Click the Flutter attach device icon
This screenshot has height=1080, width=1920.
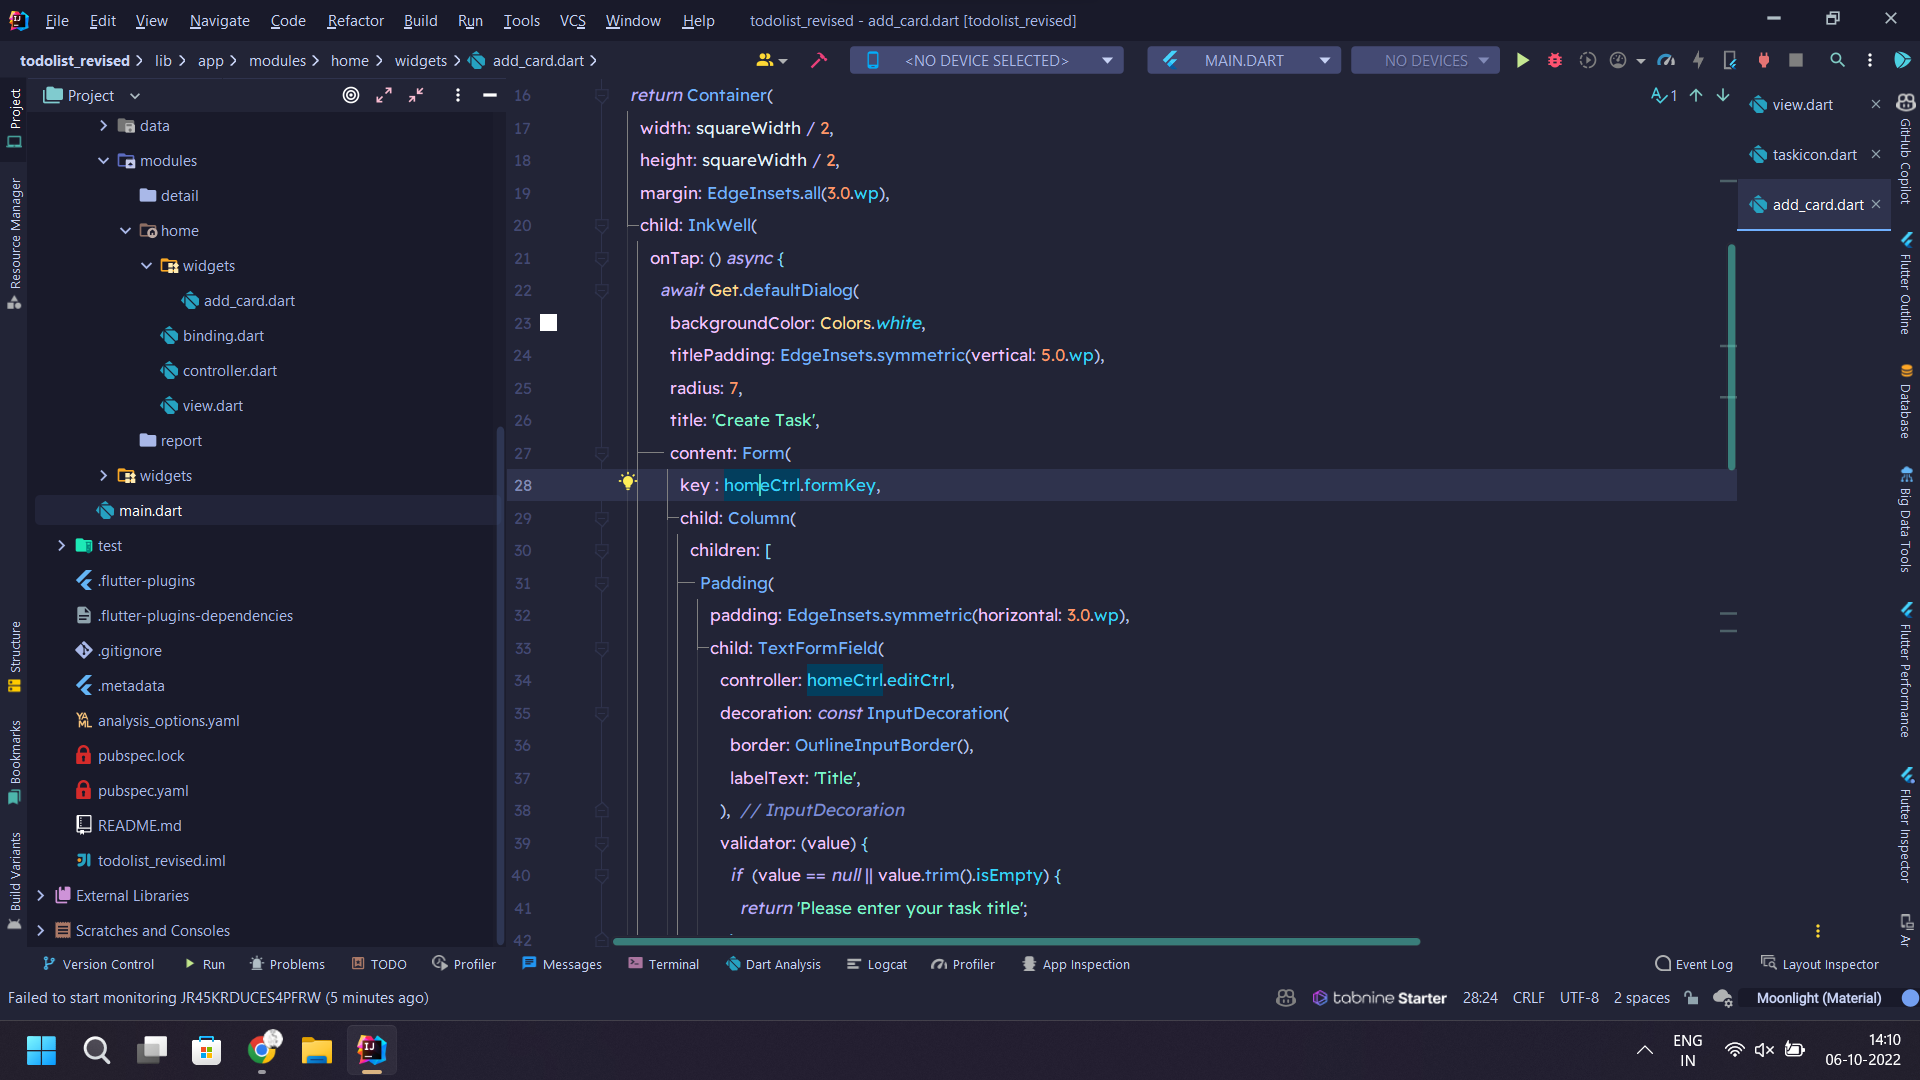1730,61
